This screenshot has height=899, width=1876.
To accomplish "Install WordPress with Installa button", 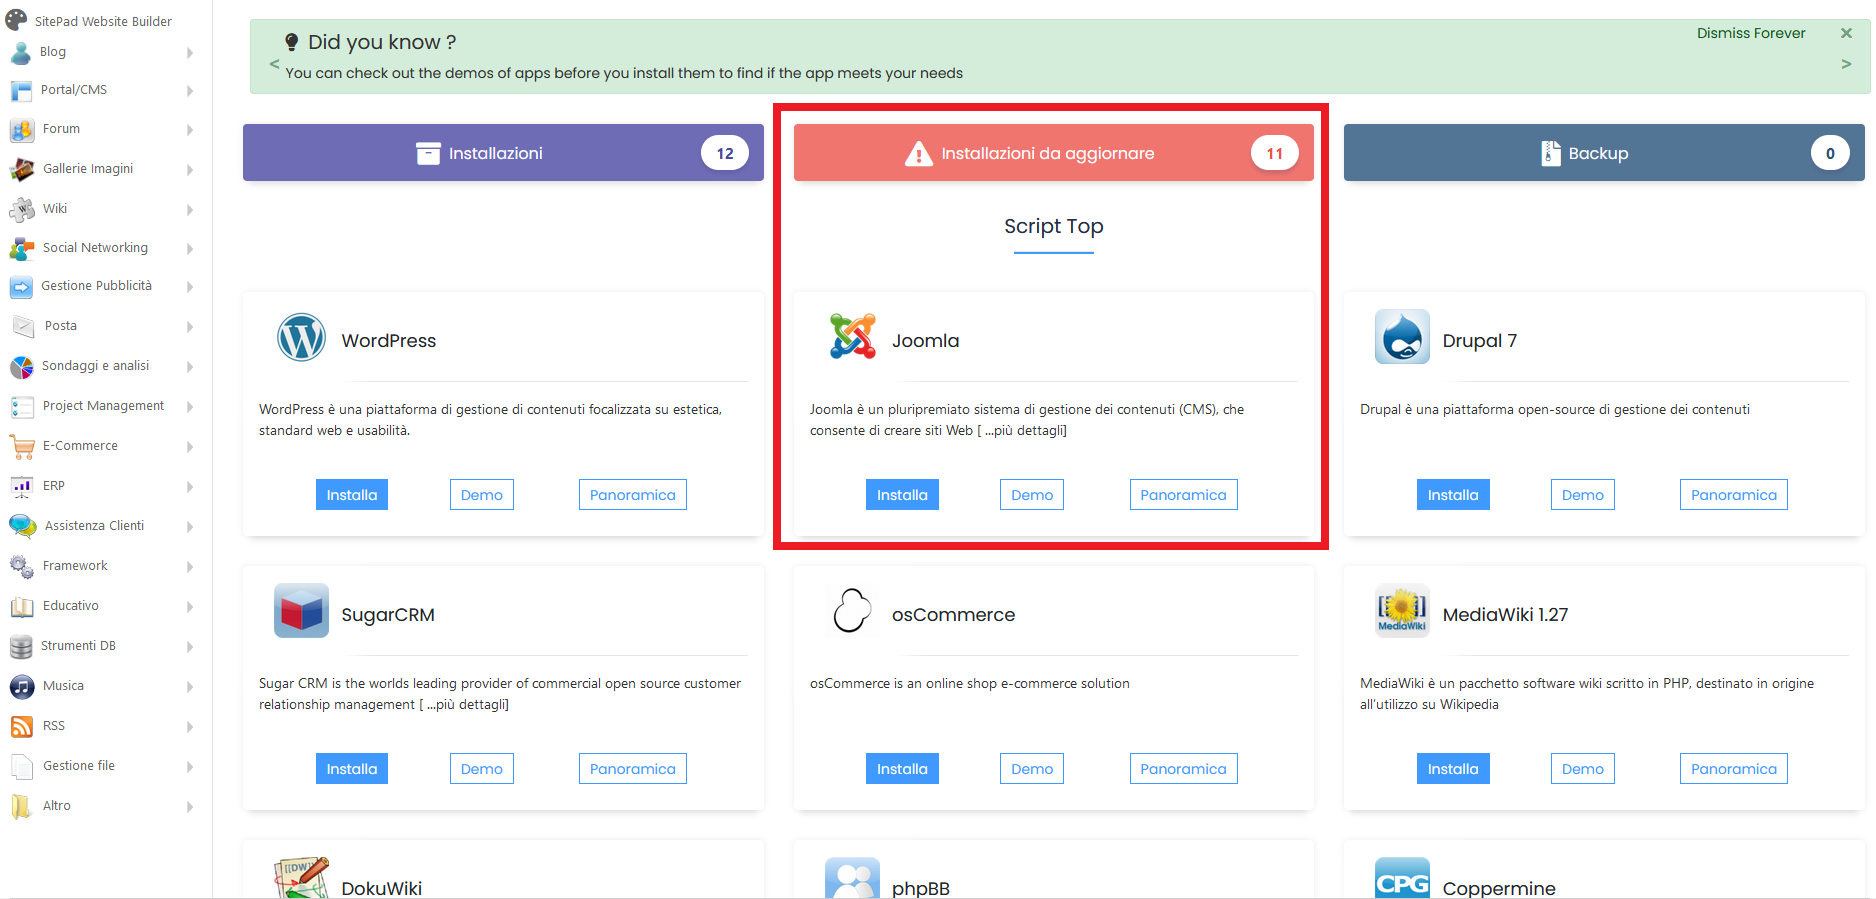I will [x=352, y=495].
